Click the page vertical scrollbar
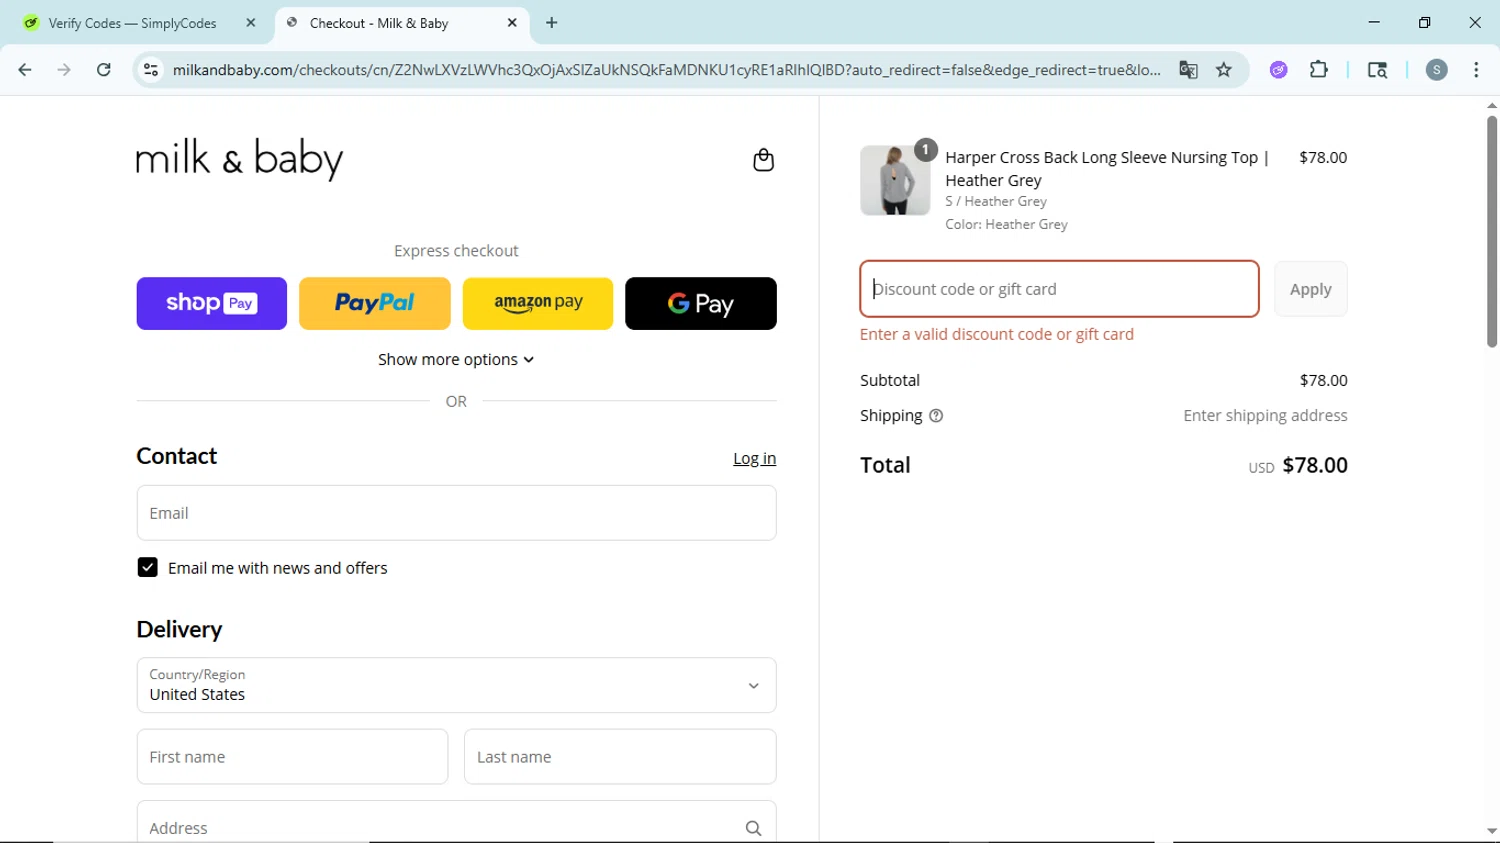The height and width of the screenshot is (843, 1500). [x=1492, y=232]
